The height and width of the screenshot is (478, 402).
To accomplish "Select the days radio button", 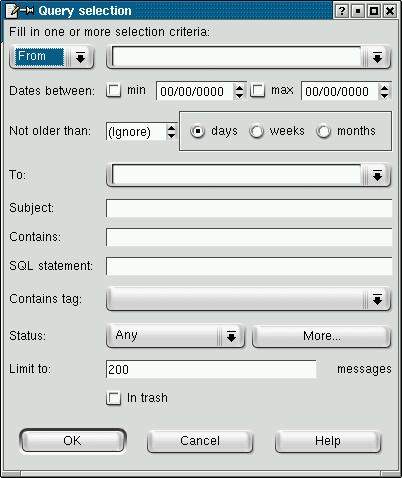I will coord(198,131).
